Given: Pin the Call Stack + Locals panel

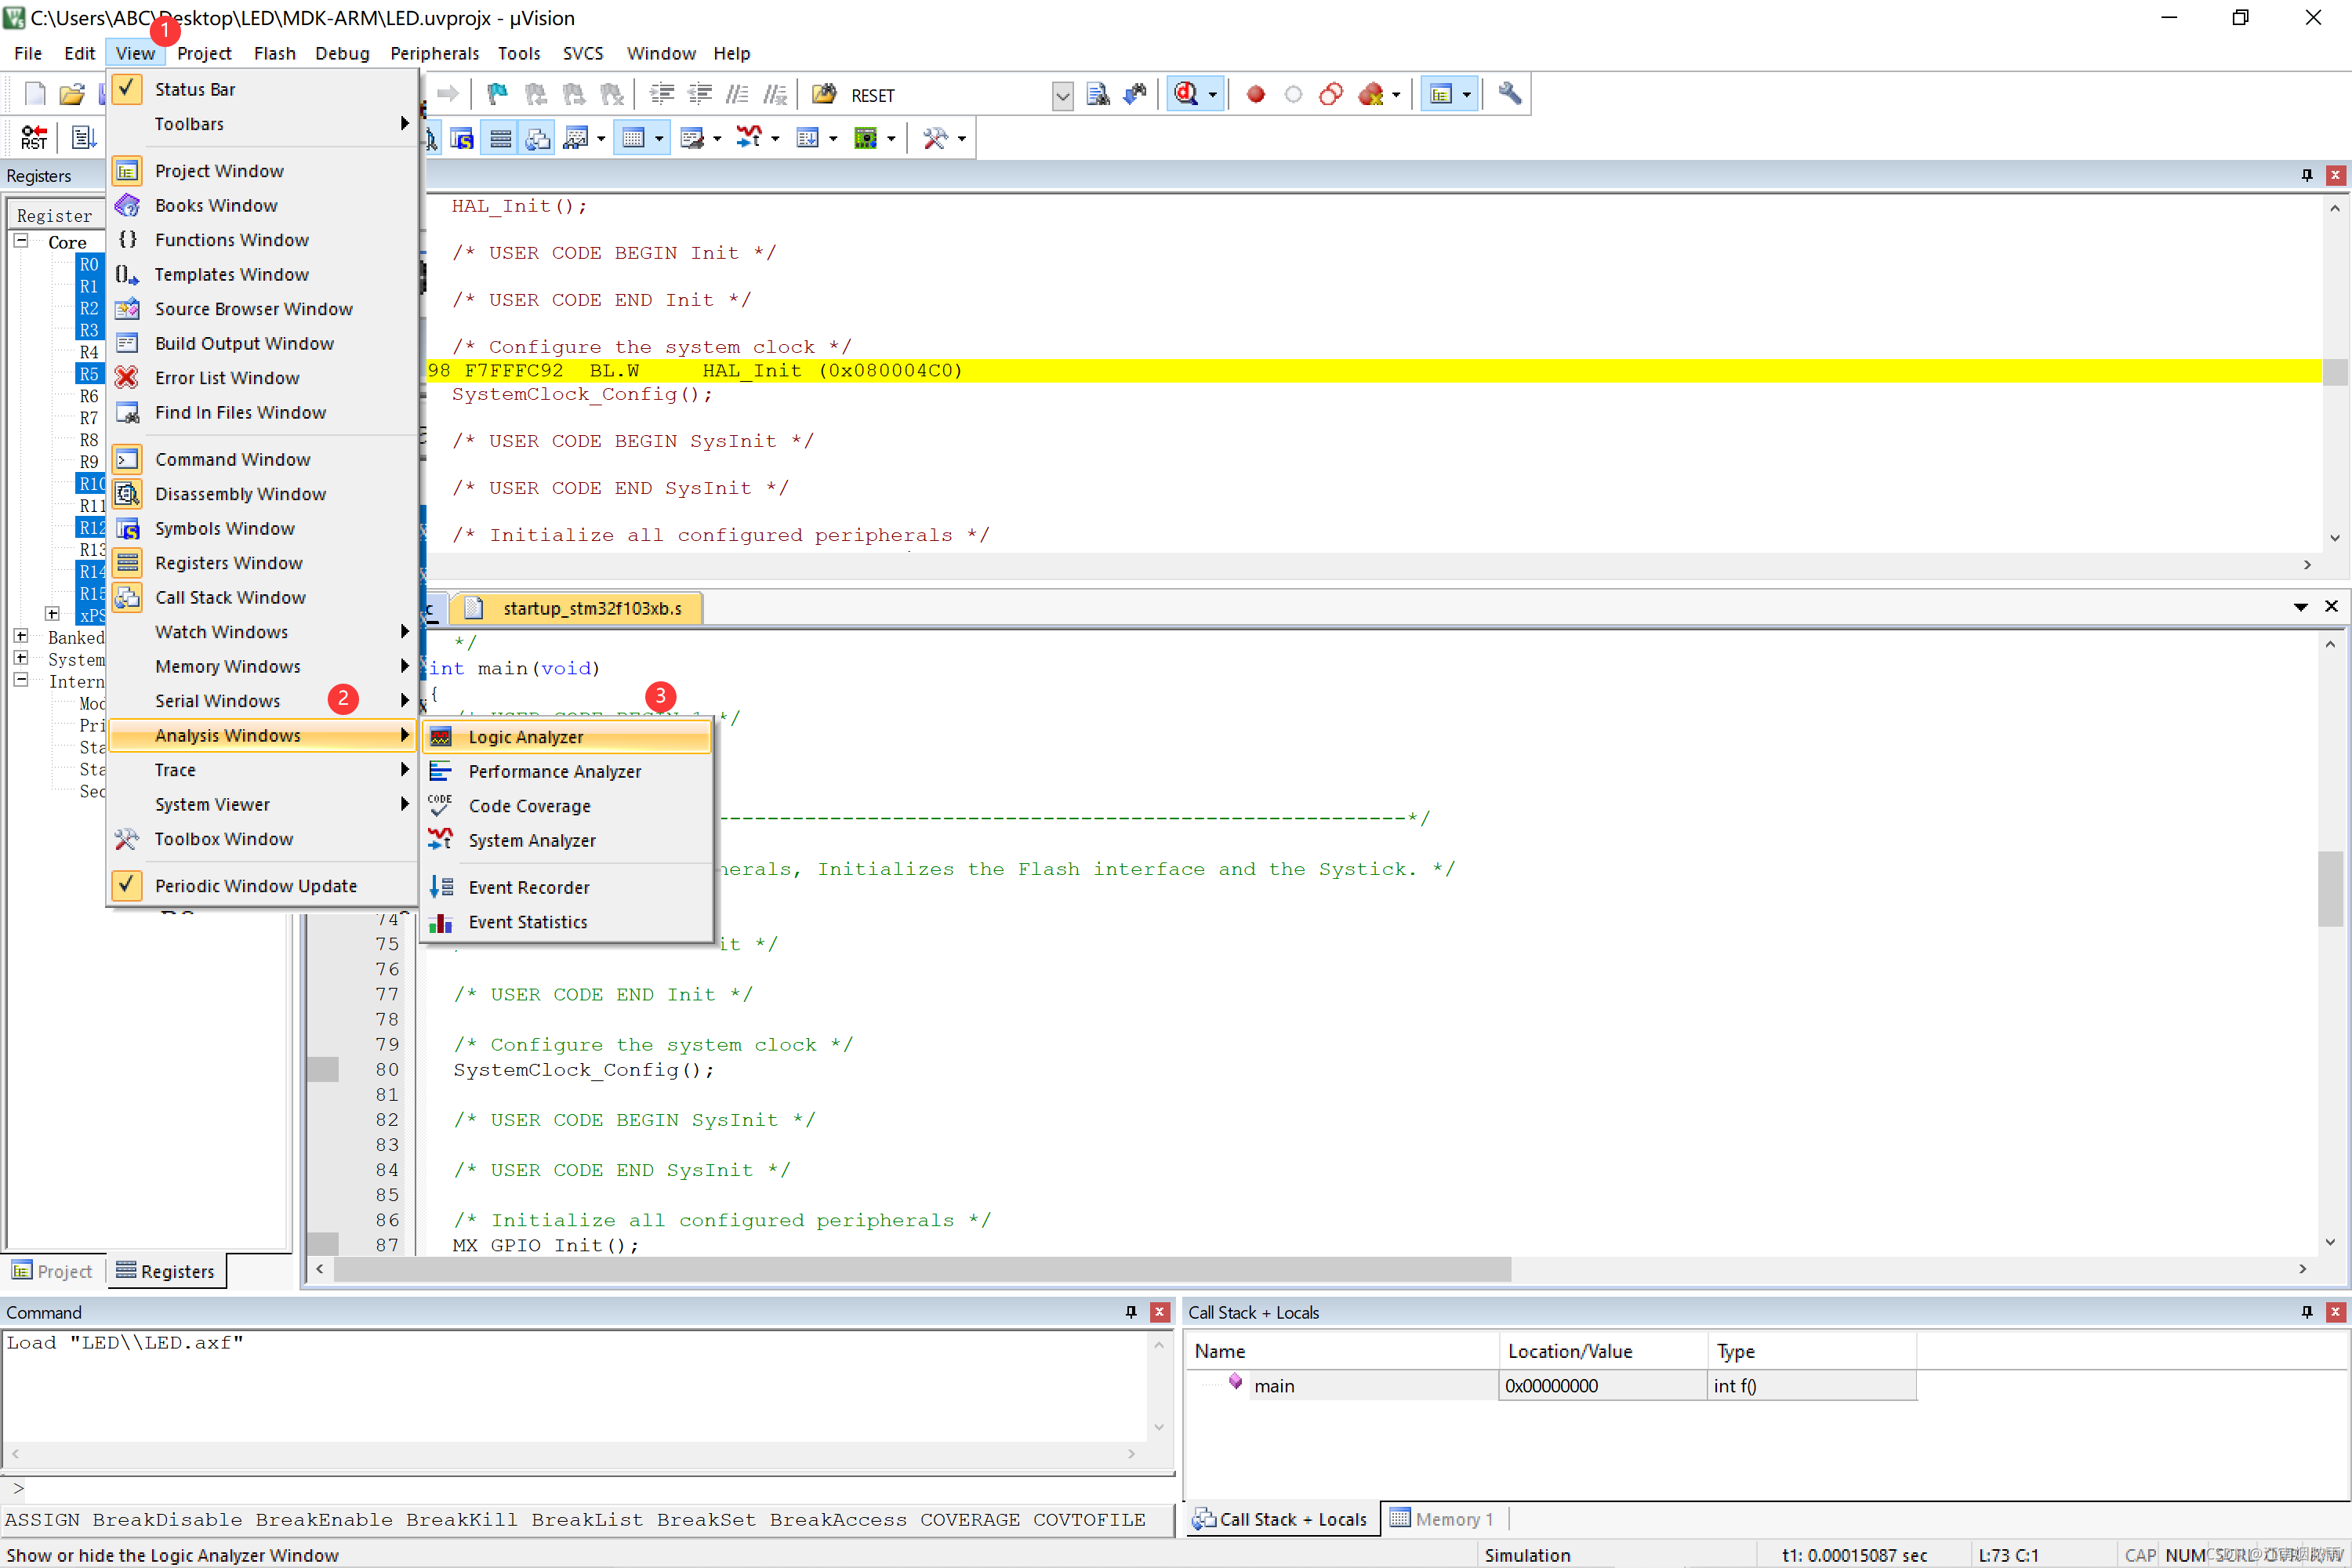Looking at the screenshot, I should pos(2306,1312).
